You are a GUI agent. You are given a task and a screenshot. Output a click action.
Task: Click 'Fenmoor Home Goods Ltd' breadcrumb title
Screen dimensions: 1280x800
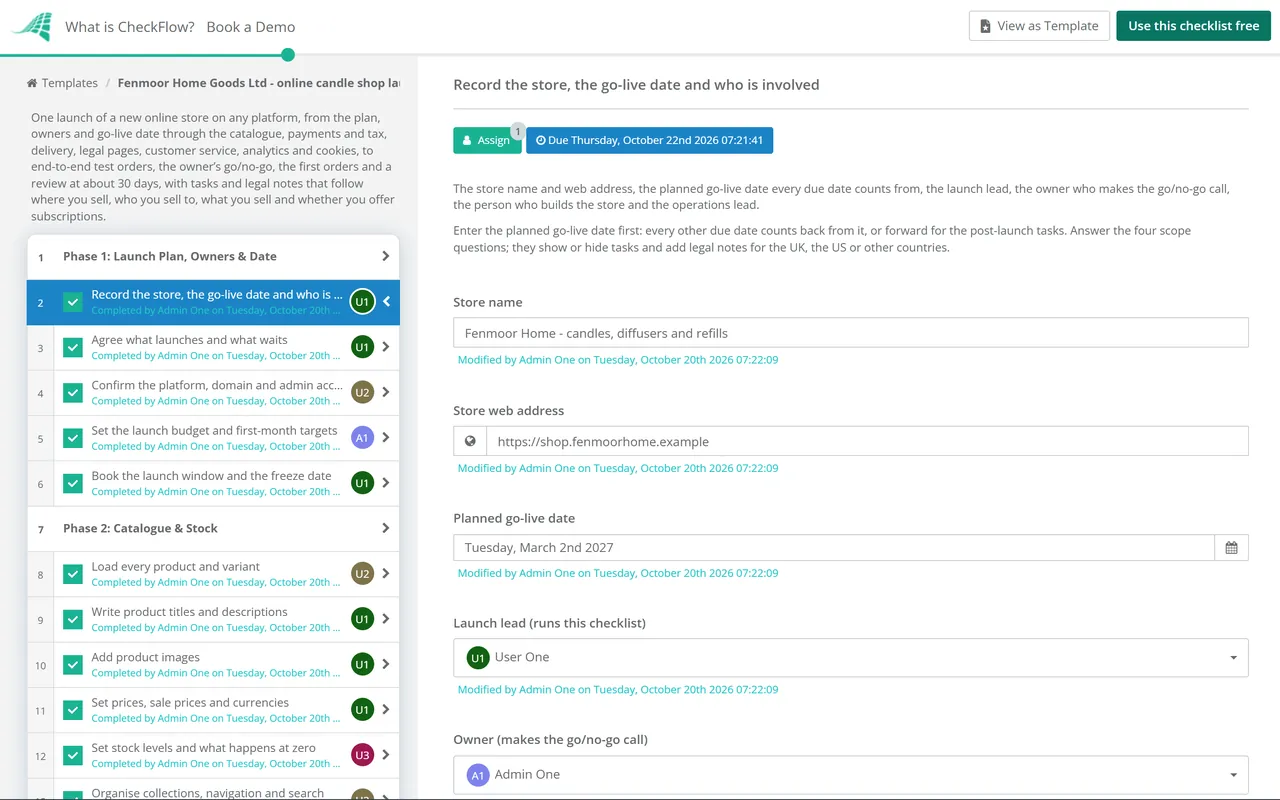[259, 83]
